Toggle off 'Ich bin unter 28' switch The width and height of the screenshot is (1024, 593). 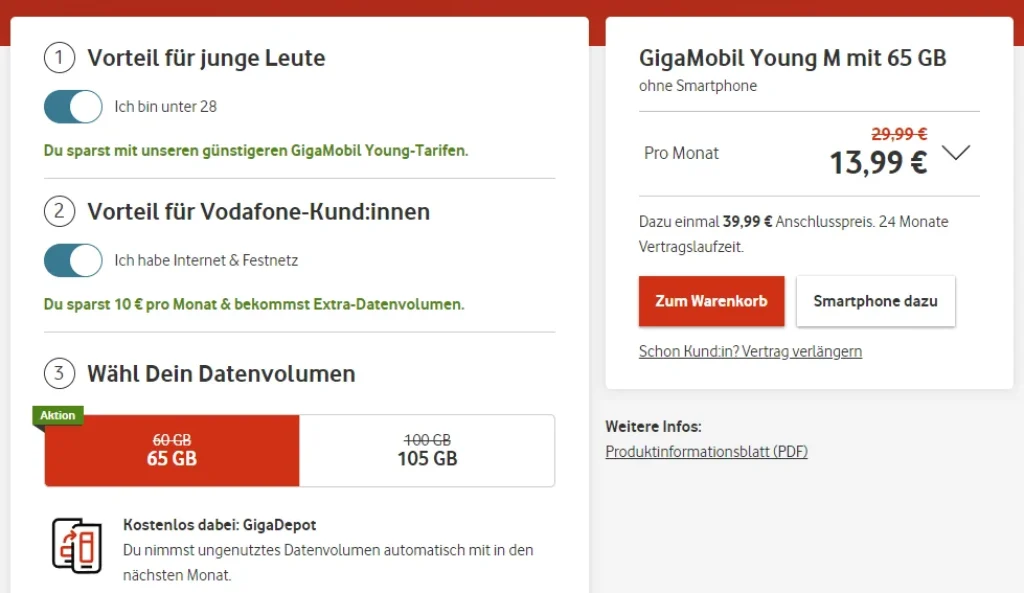point(73,107)
